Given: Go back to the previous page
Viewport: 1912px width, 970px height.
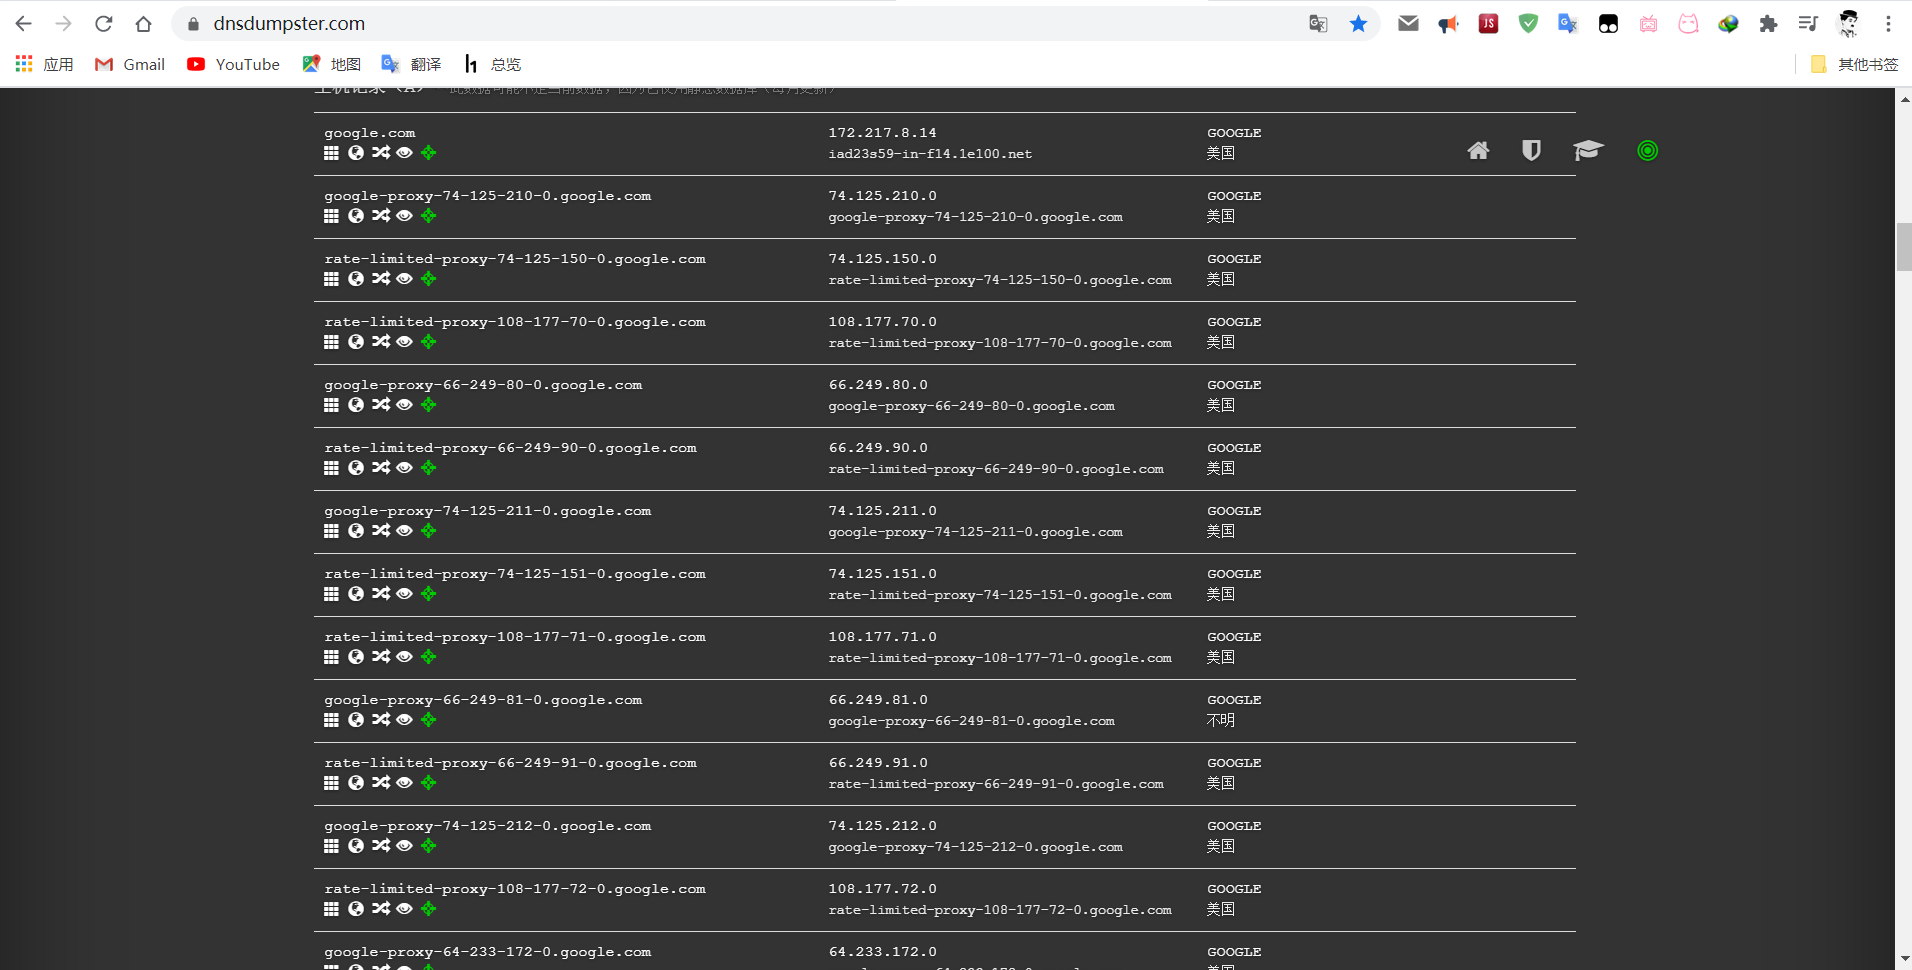Looking at the screenshot, I should coord(24,23).
